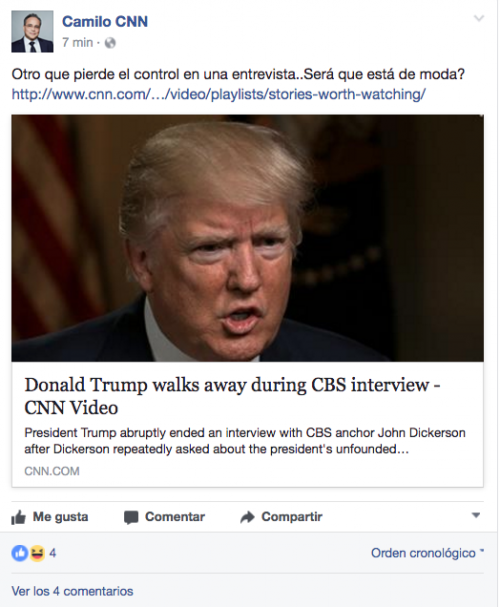Open the Trump interview preview image
Screen dimensions: 500x607
[x=247, y=238]
